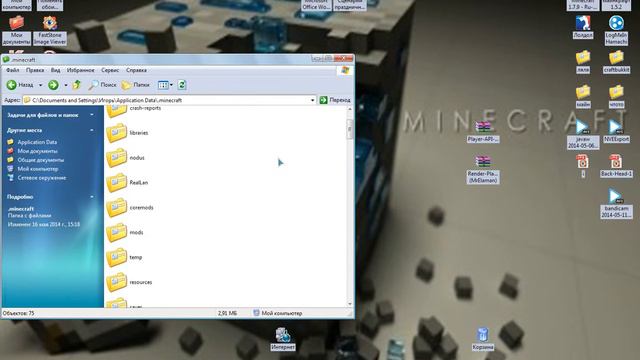Select the bandicam 2014-05-11 video file
This screenshot has width=640, height=360.
616,203
